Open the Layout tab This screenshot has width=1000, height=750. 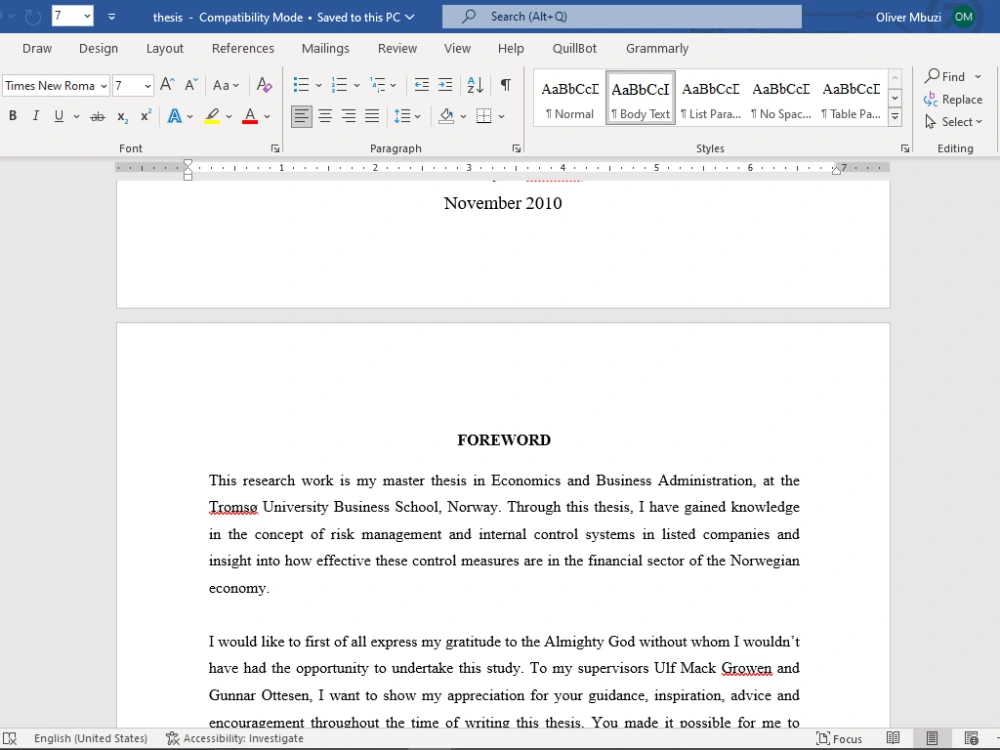[x=165, y=48]
